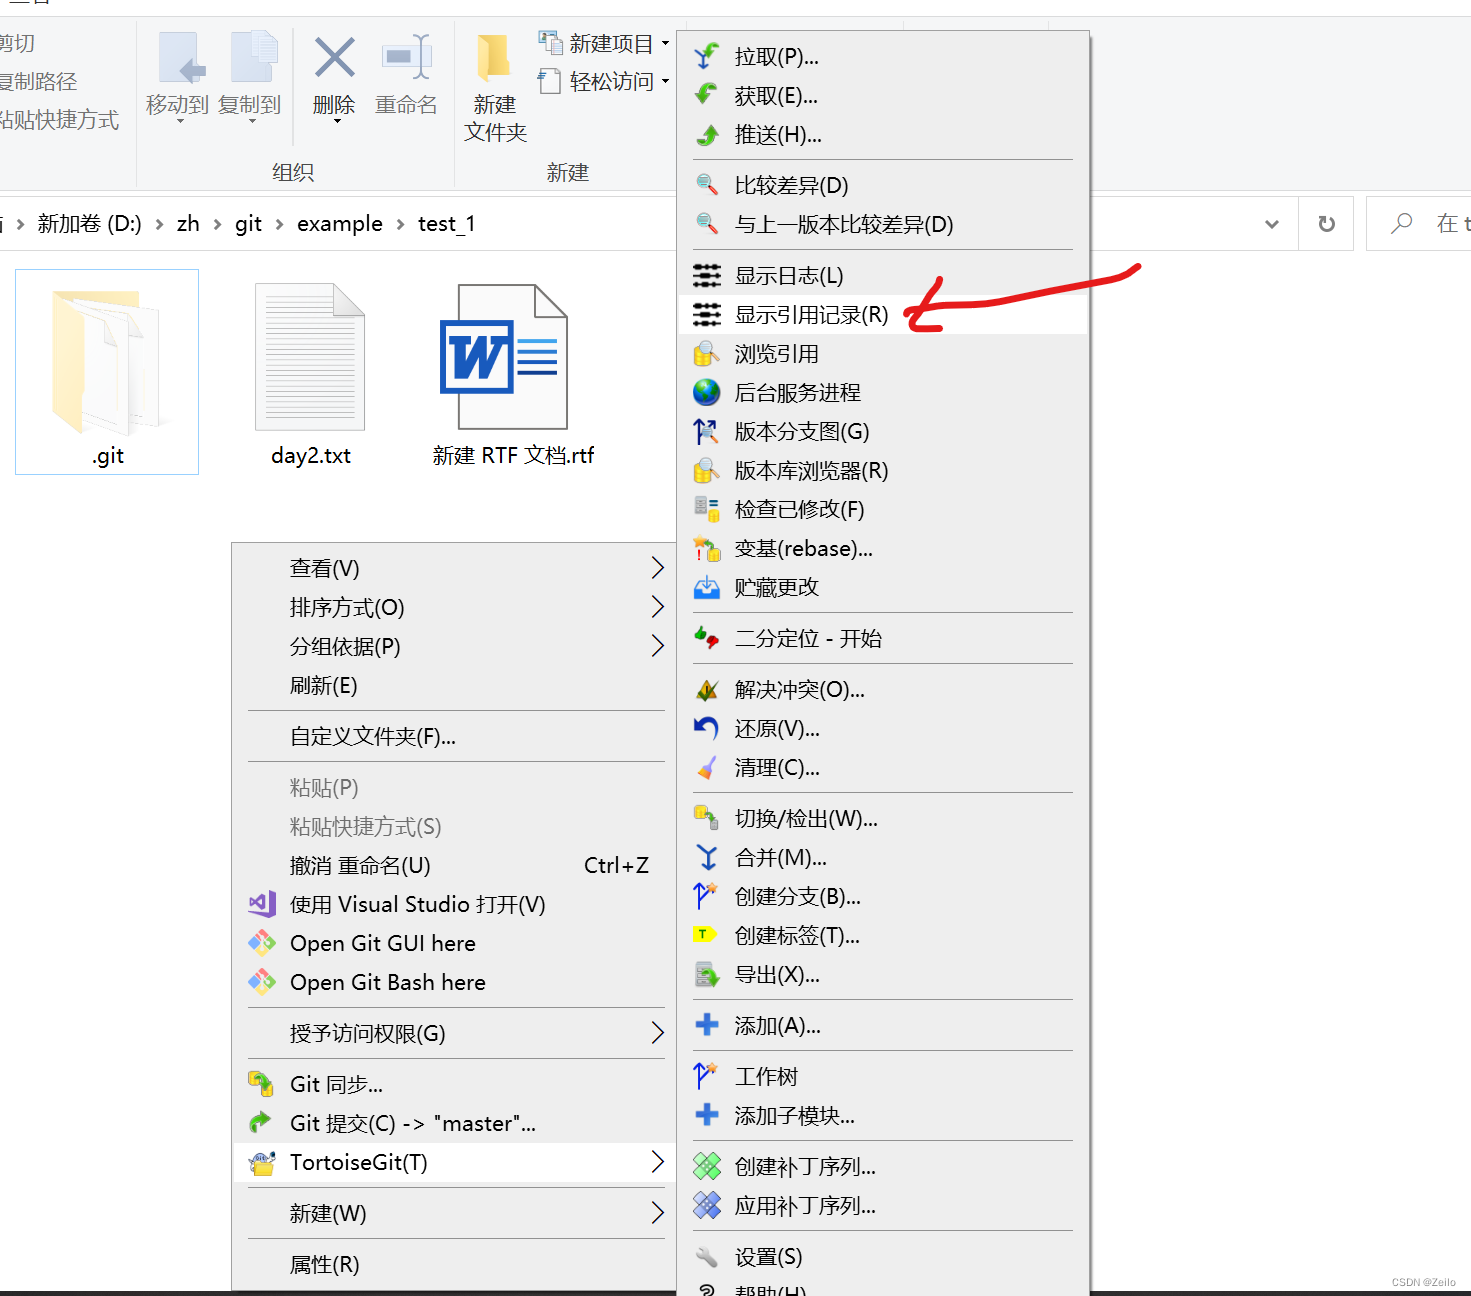Open address bar history dropdown chevron
Viewport: 1471px width, 1296px height.
coord(1271,224)
